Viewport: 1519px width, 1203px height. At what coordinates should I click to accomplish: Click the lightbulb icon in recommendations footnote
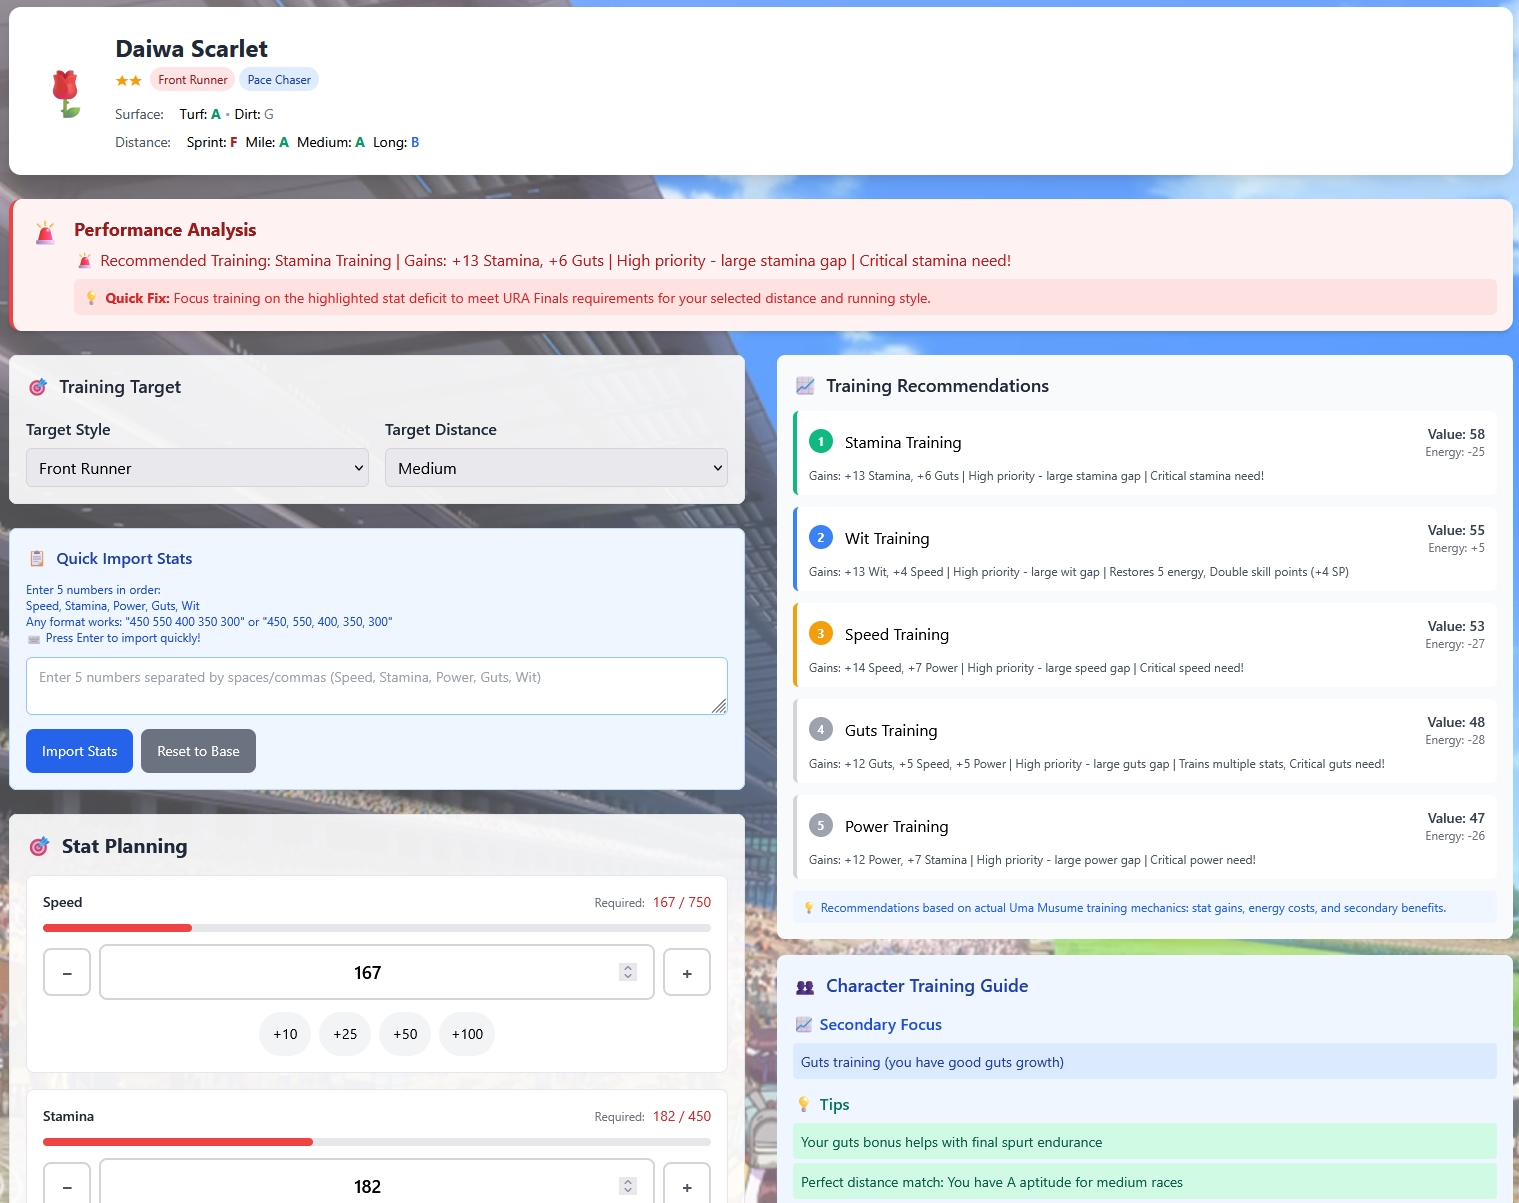(809, 908)
